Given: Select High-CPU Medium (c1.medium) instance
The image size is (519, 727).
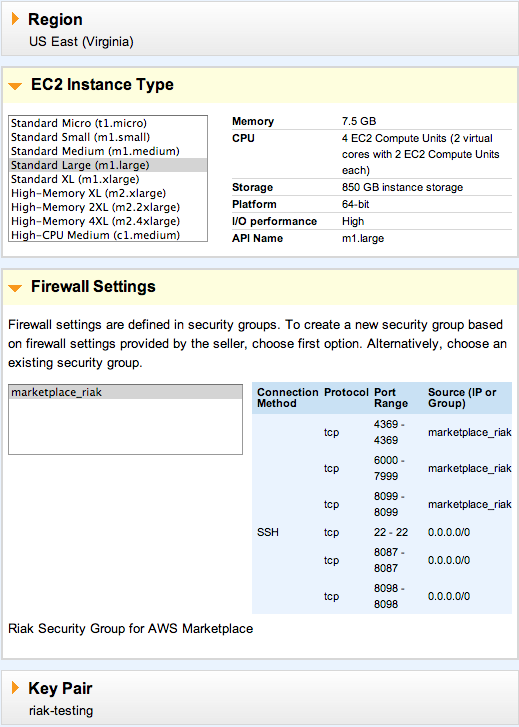Looking at the screenshot, I should tap(108, 235).
